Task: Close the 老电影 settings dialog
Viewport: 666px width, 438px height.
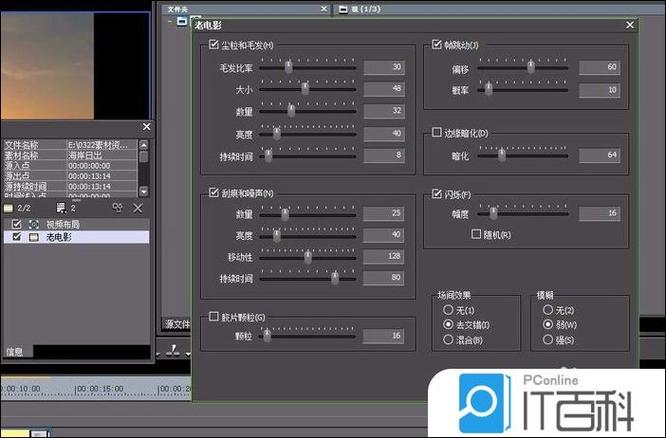Action: pos(630,25)
